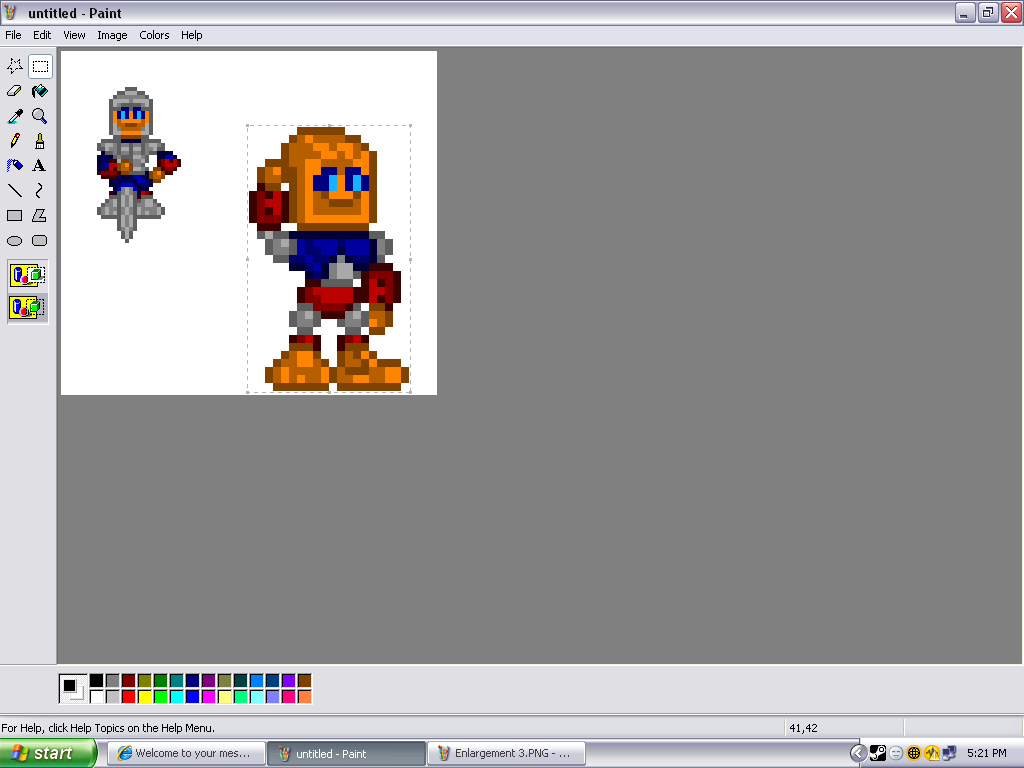1024x768 pixels.
Task: Click the Windows Start button
Action: click(x=48, y=753)
